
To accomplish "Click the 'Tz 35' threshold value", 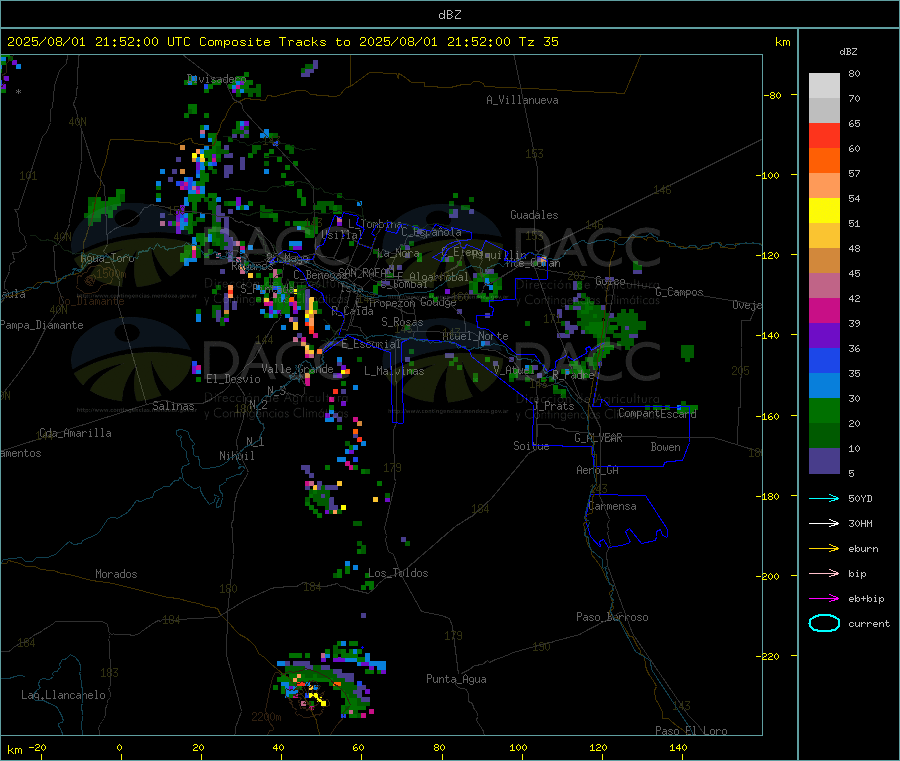I will tap(539, 42).
